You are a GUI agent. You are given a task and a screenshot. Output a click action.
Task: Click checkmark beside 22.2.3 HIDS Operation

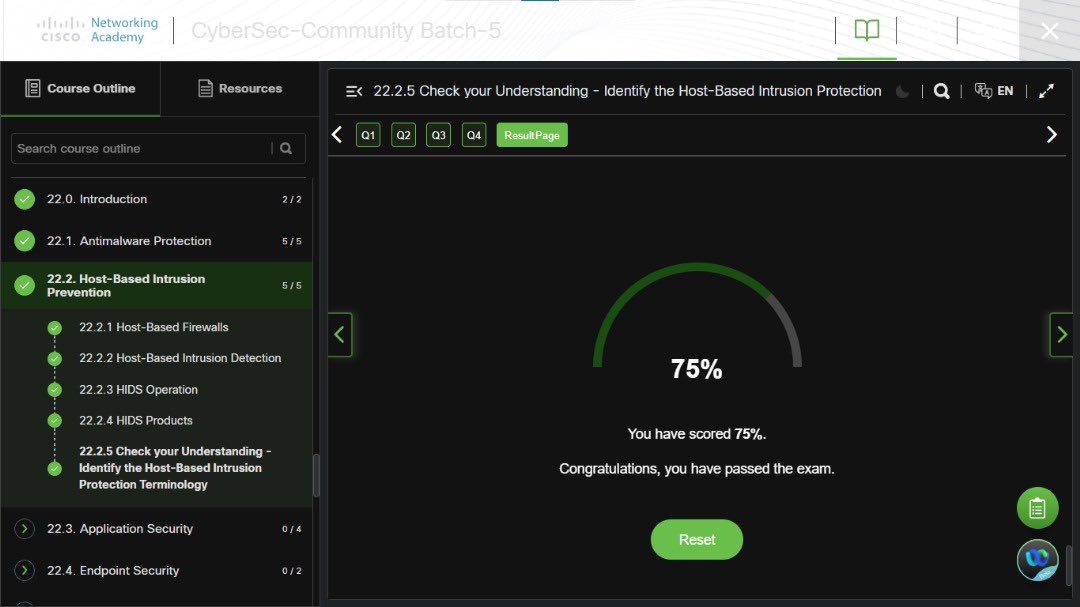54,390
